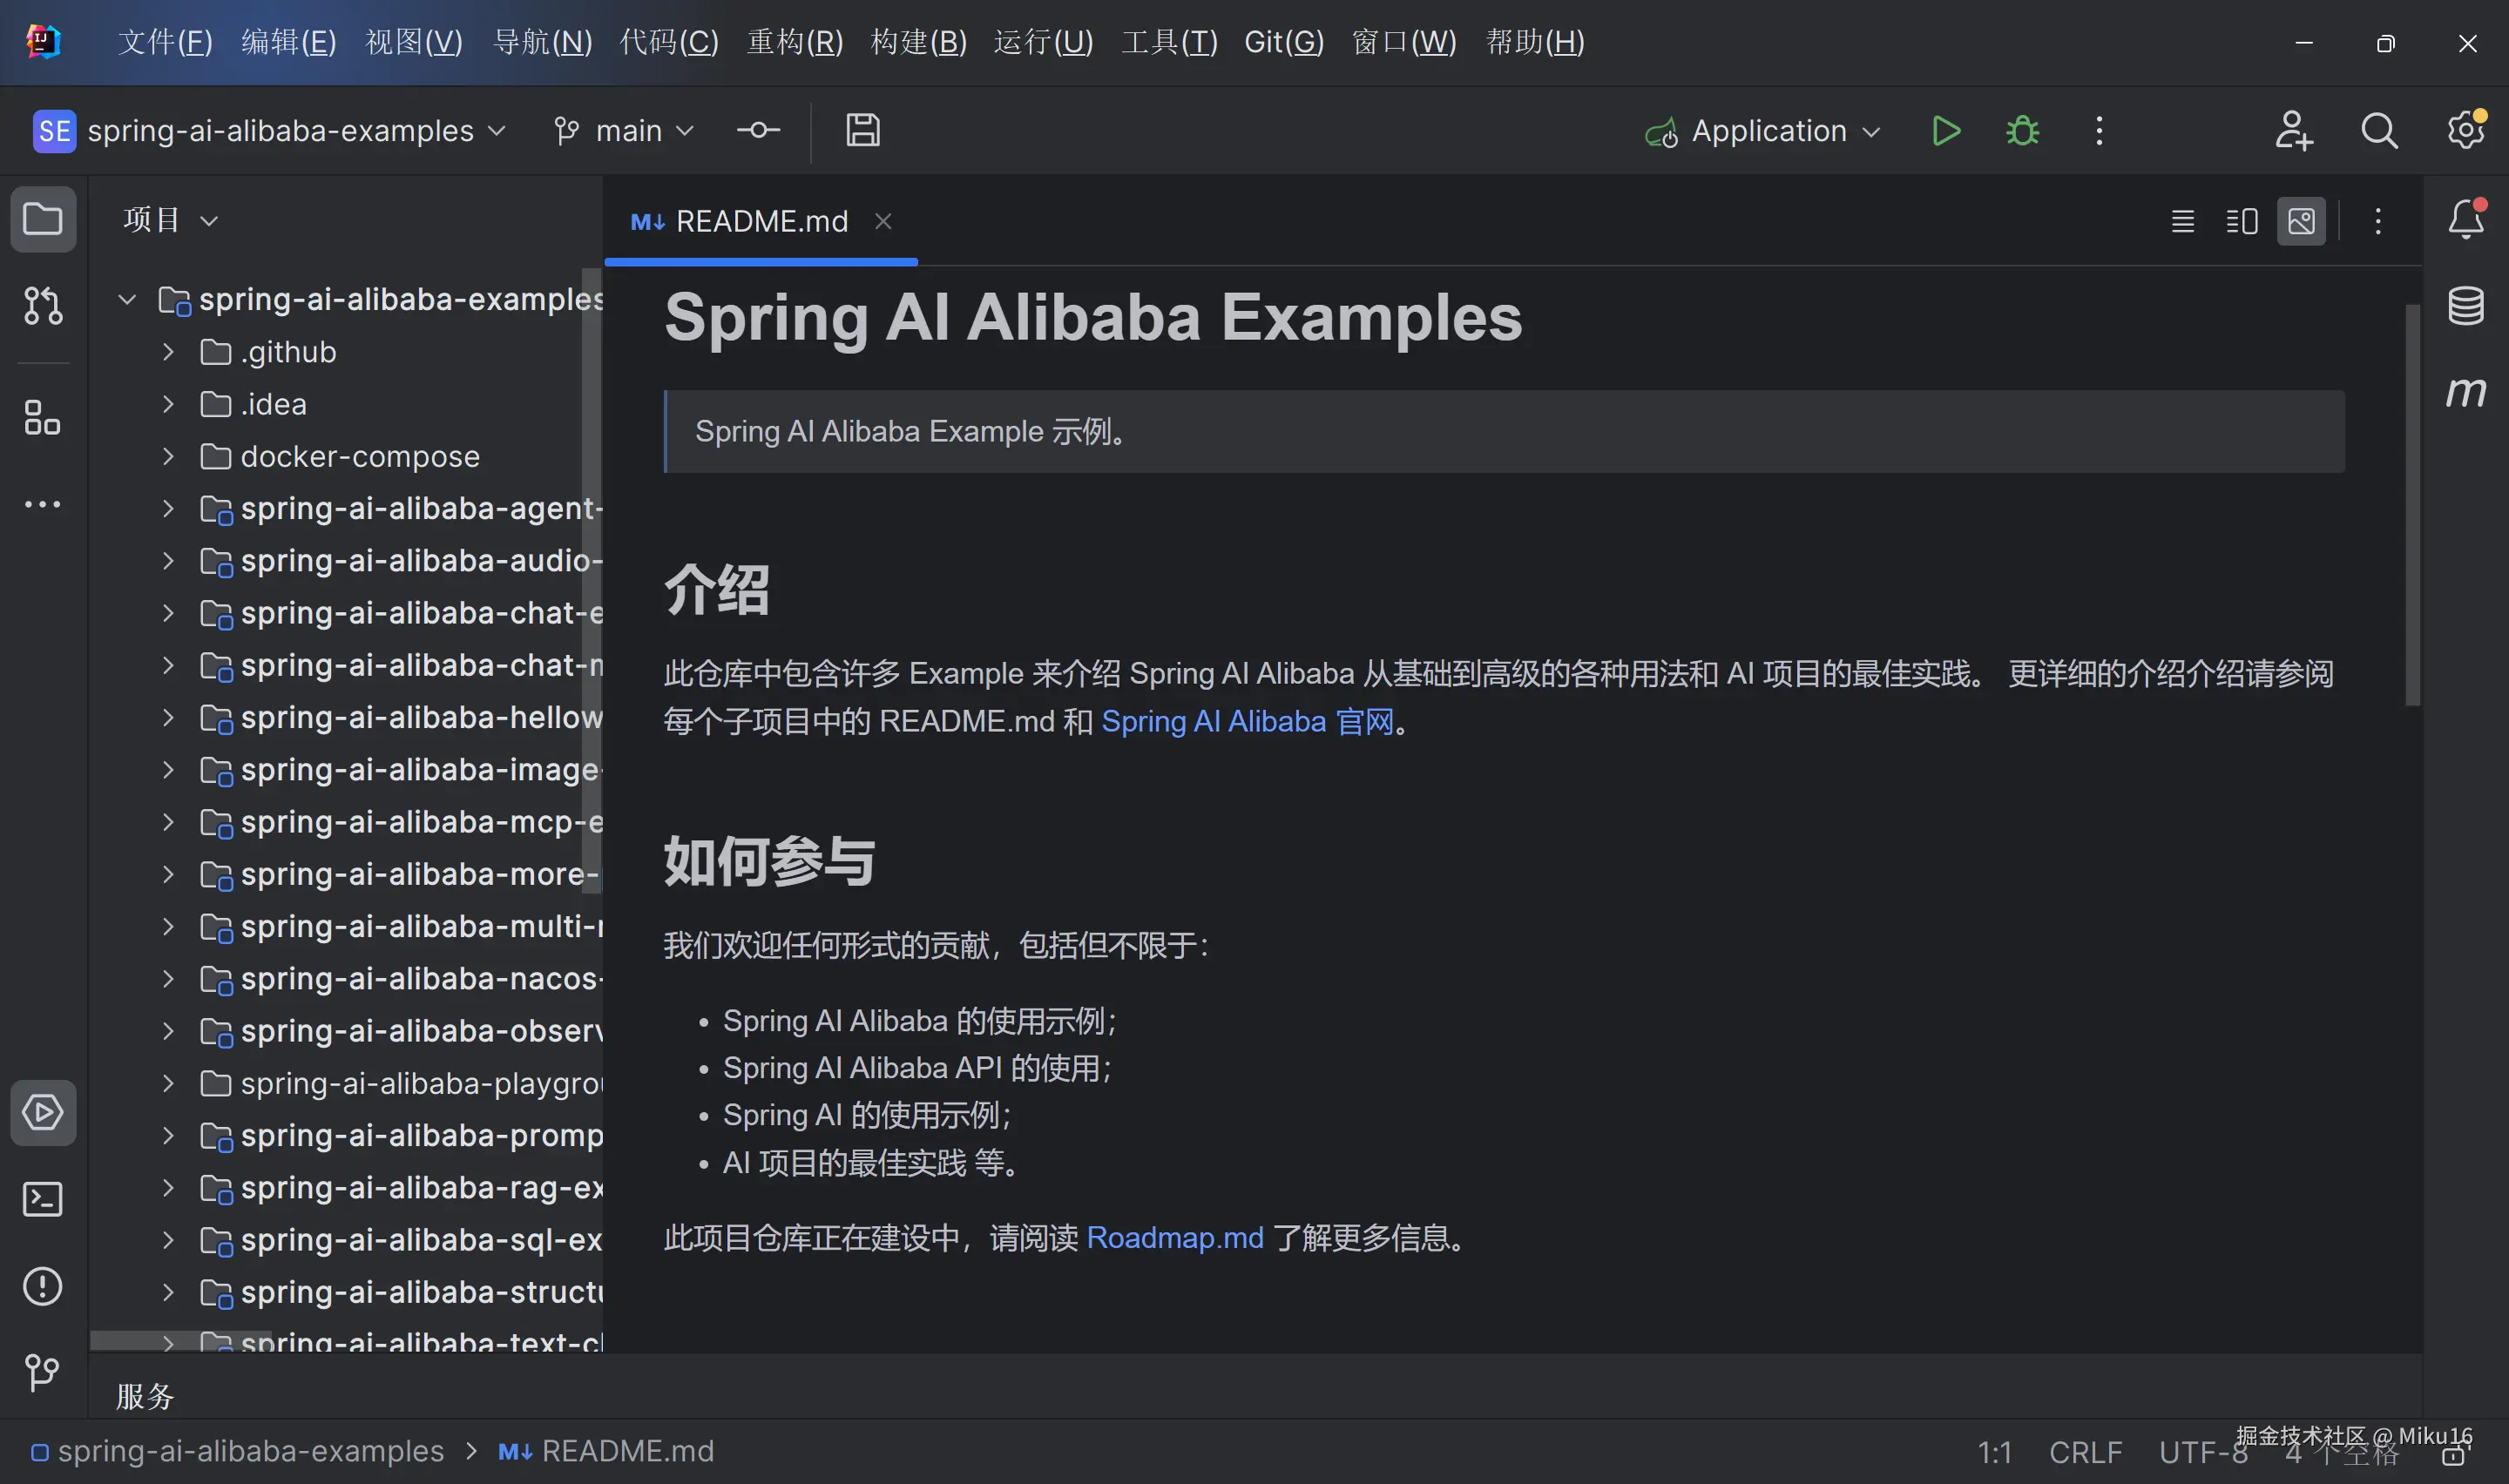Open the Roadmap.md link
This screenshot has height=1484, width=2509.
1174,1238
